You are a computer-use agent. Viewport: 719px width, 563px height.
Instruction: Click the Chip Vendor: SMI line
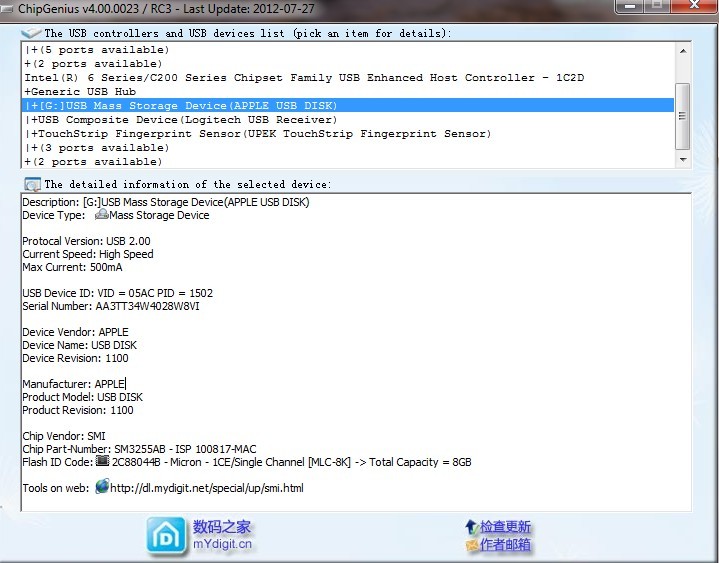tap(64, 436)
